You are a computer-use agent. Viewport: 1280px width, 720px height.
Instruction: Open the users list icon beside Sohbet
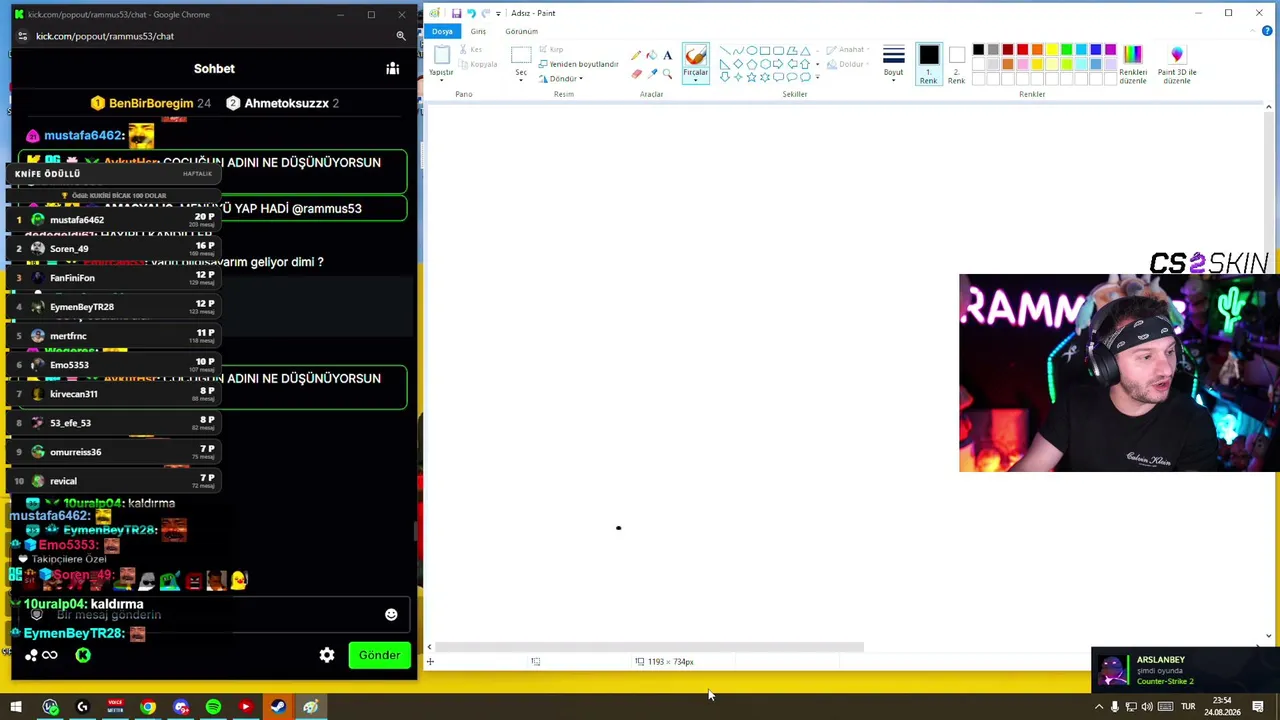tap(392, 69)
